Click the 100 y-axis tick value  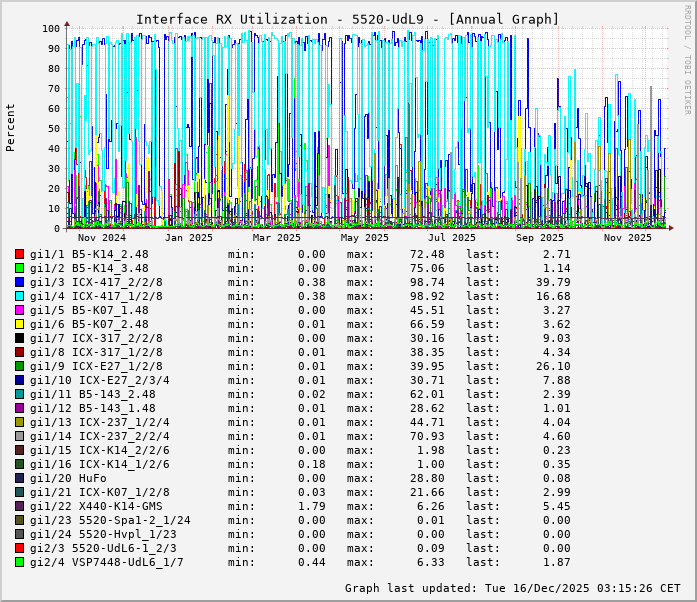tap(51, 28)
